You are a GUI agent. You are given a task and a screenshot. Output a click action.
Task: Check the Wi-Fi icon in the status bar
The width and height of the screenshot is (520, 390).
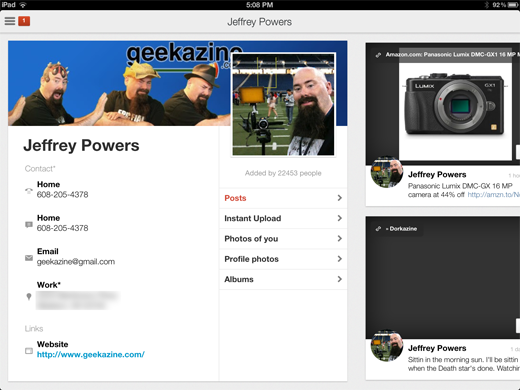[23, 5]
